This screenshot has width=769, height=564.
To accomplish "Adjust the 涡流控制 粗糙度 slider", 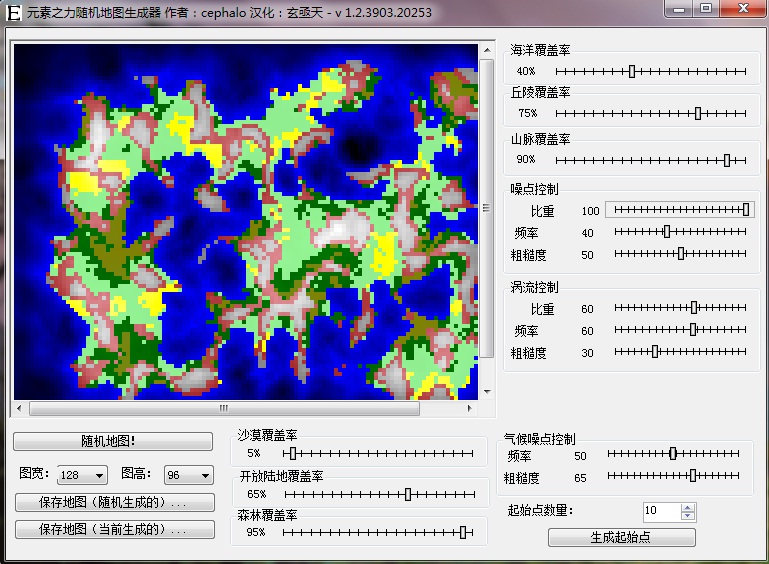I will pyautogui.click(x=680, y=352).
